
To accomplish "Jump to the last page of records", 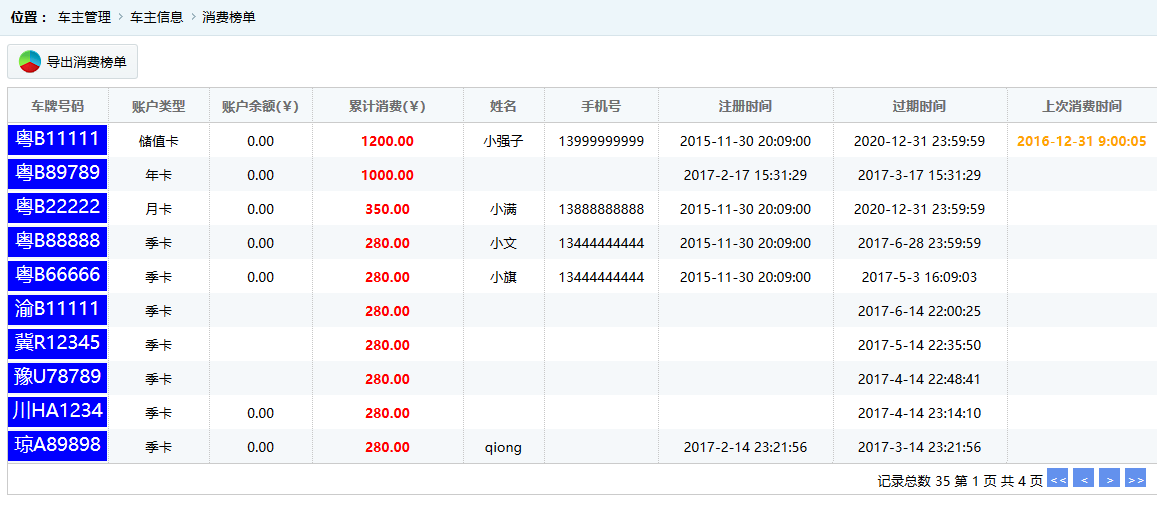I will pos(1135,479).
